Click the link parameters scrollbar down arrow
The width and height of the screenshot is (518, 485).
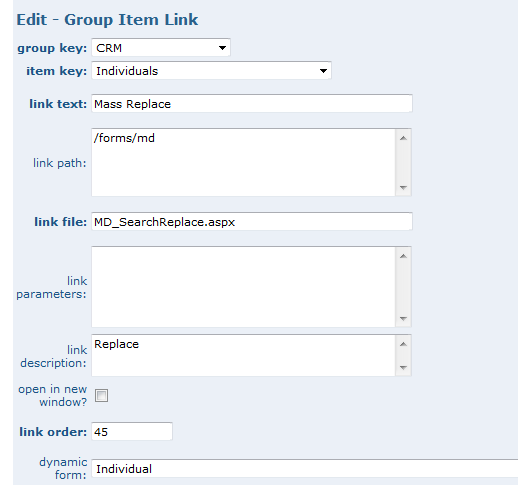pyautogui.click(x=403, y=319)
